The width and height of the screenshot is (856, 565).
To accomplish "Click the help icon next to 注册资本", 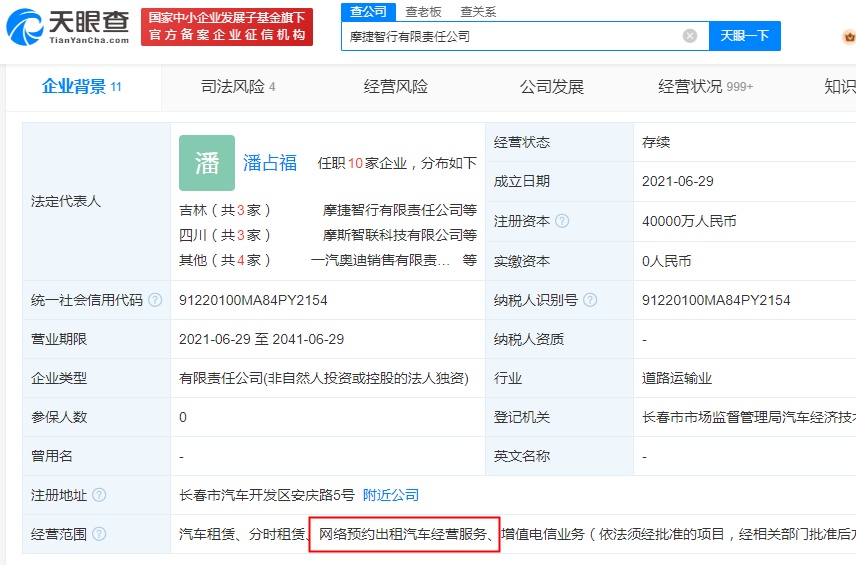I will [x=562, y=221].
